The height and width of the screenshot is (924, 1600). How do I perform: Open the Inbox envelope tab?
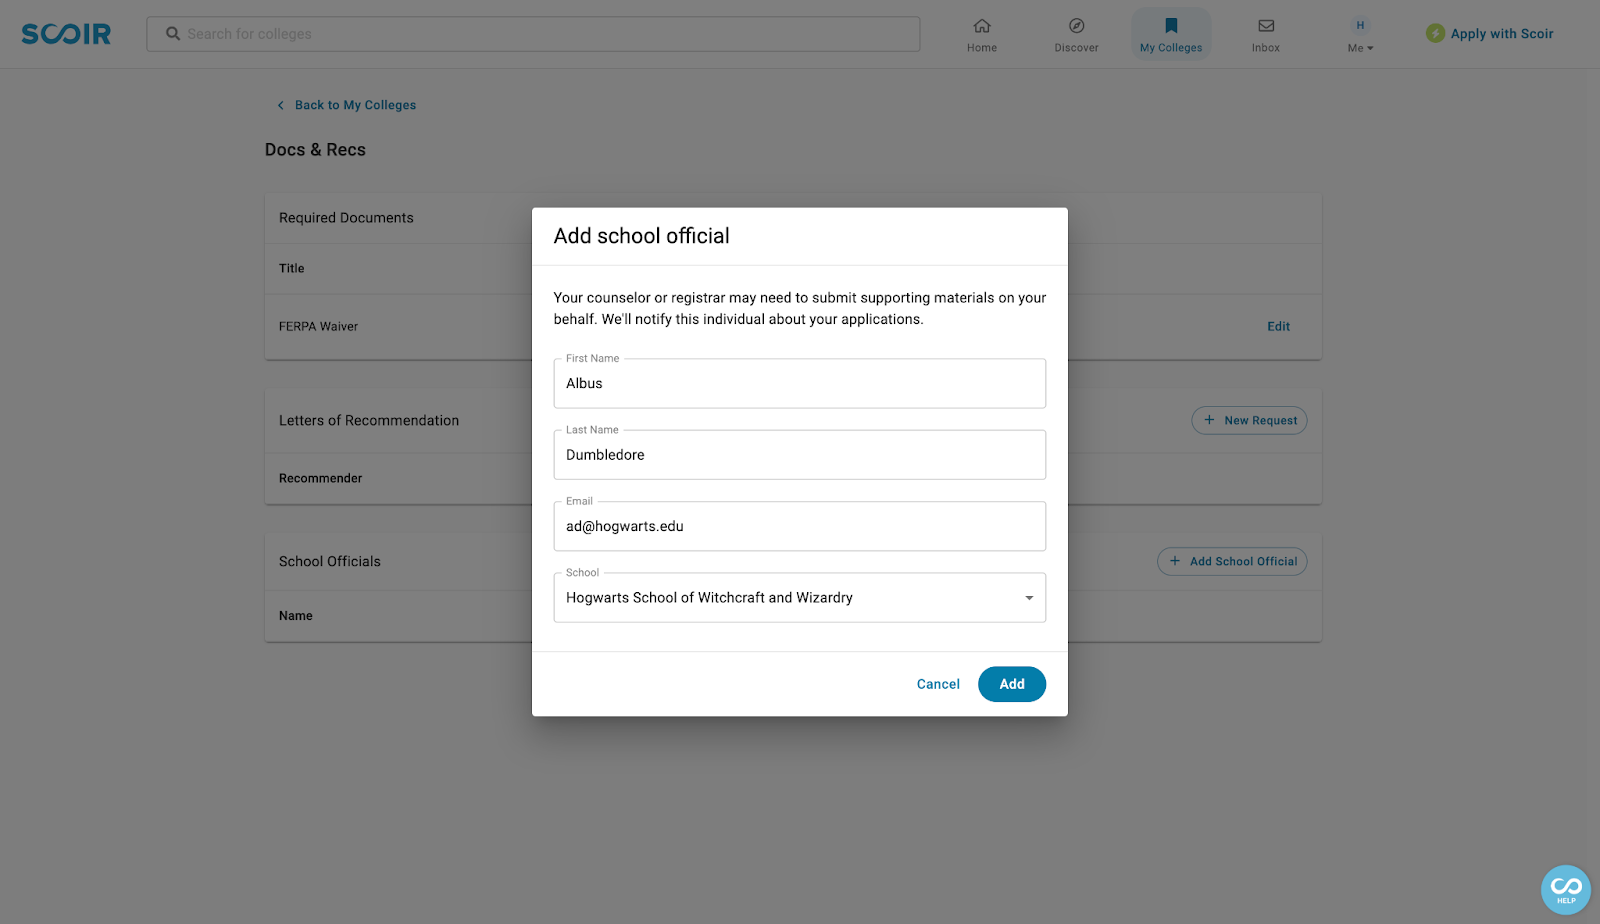pyautogui.click(x=1266, y=35)
